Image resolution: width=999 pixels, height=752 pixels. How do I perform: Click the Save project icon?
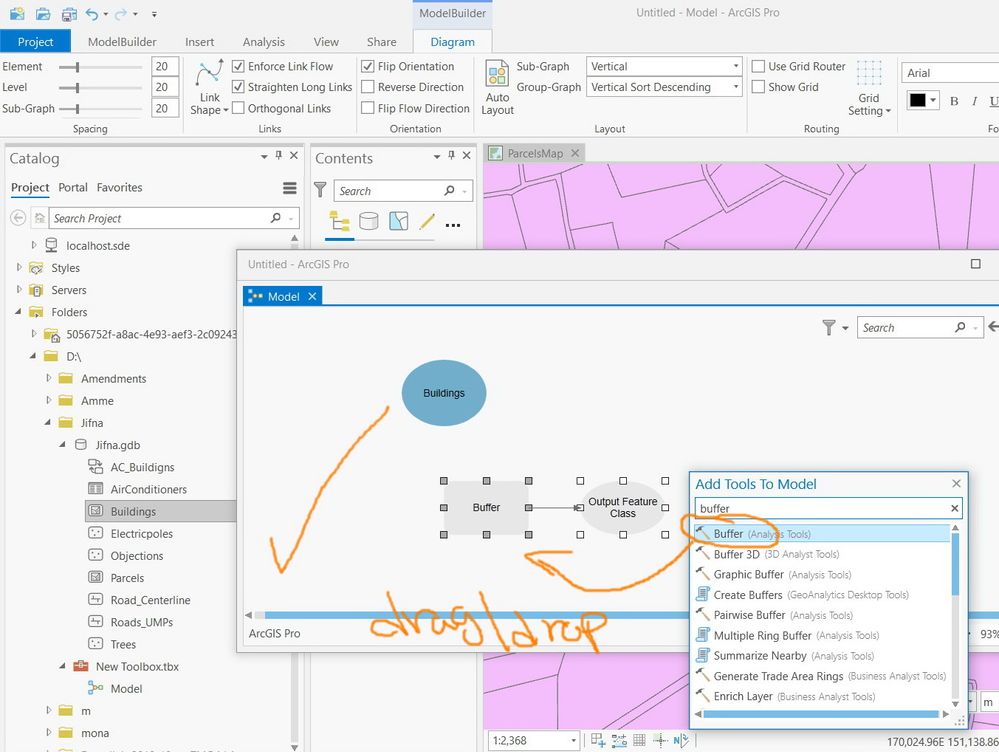(69, 13)
